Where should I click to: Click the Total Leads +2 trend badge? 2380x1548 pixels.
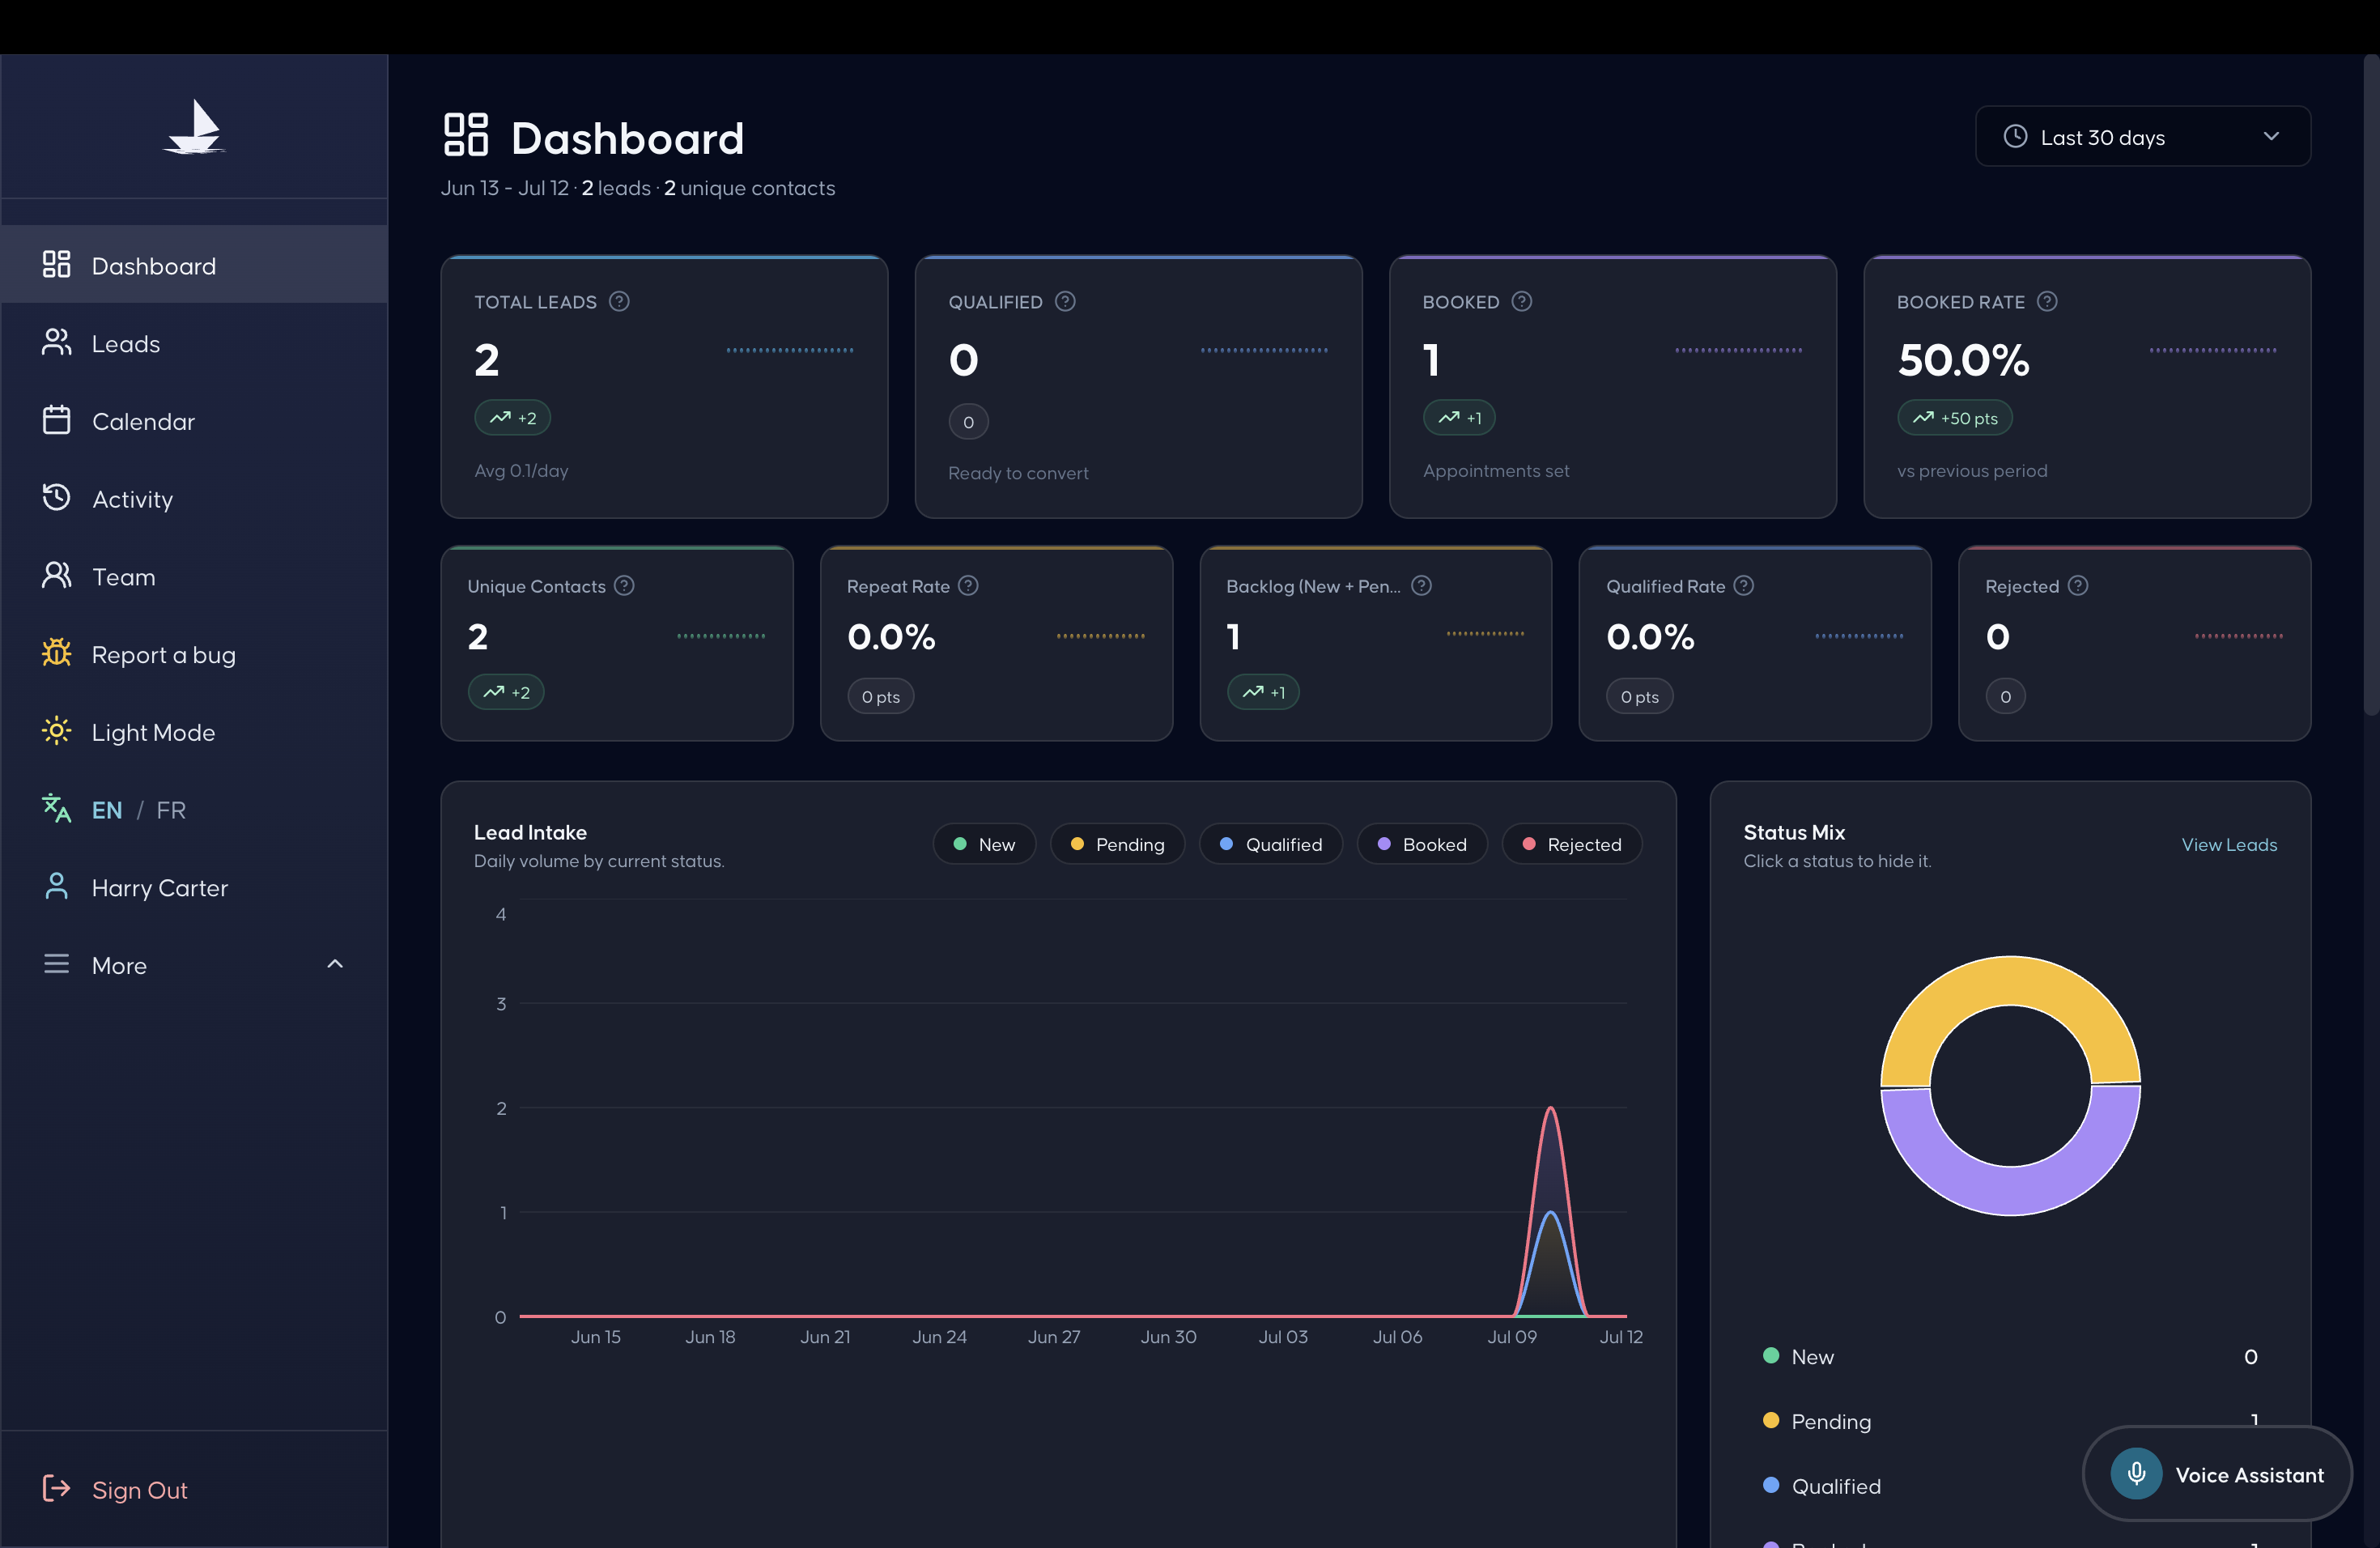click(x=512, y=417)
